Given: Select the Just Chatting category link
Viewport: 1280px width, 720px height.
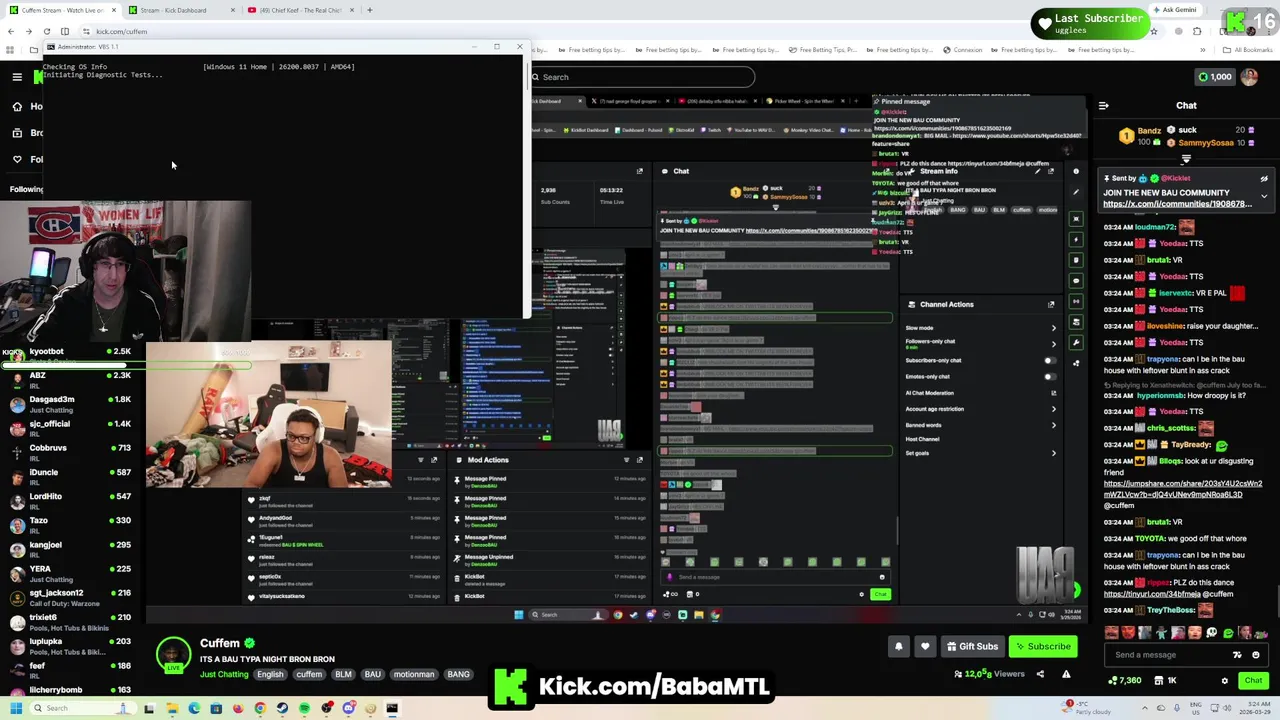Looking at the screenshot, I should click(x=224, y=674).
